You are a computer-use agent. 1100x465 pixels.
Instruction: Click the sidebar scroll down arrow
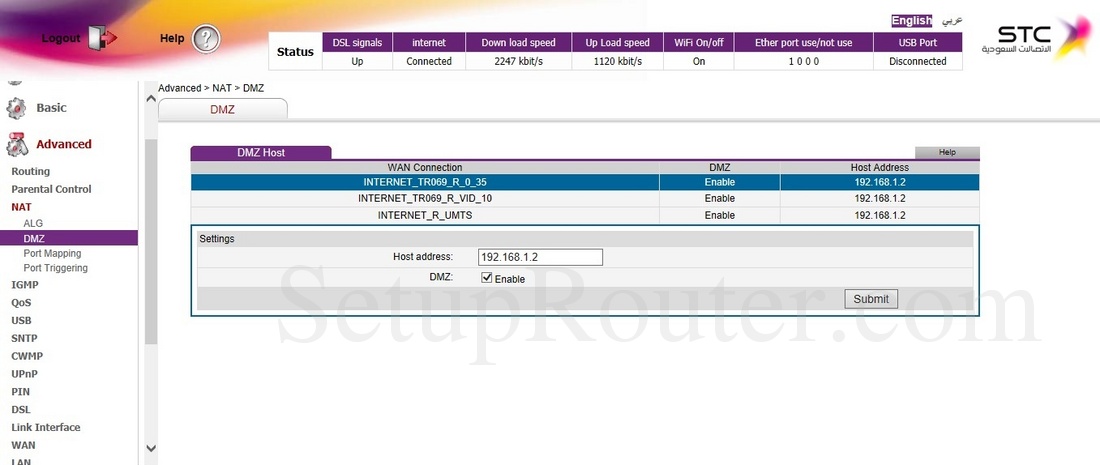point(150,448)
